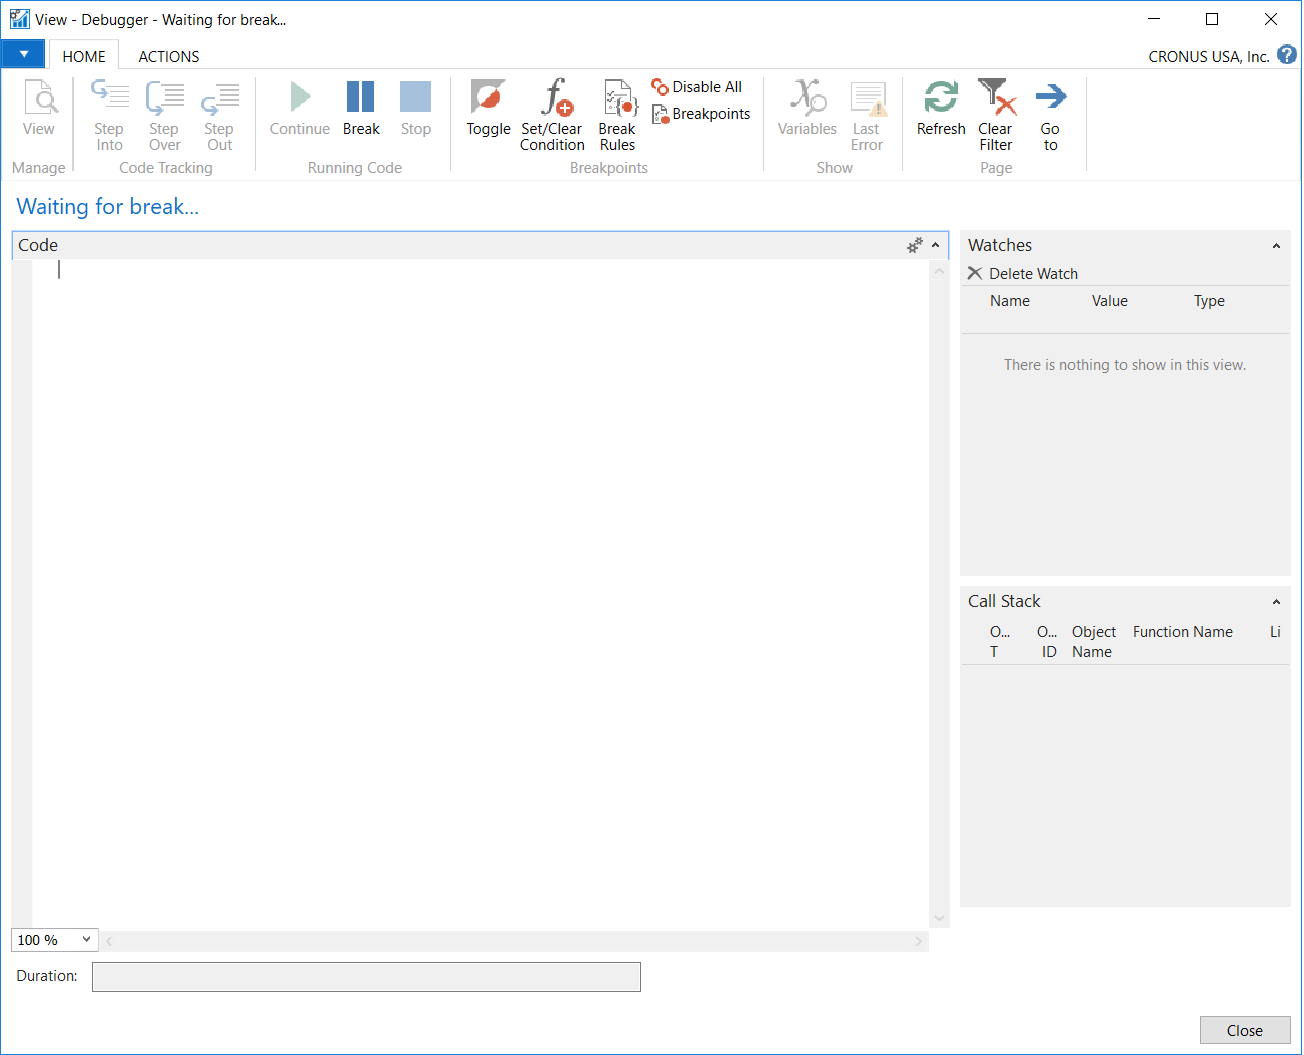Collapse the Code panel
Image resolution: width=1304 pixels, height=1055 pixels.
pos(936,245)
